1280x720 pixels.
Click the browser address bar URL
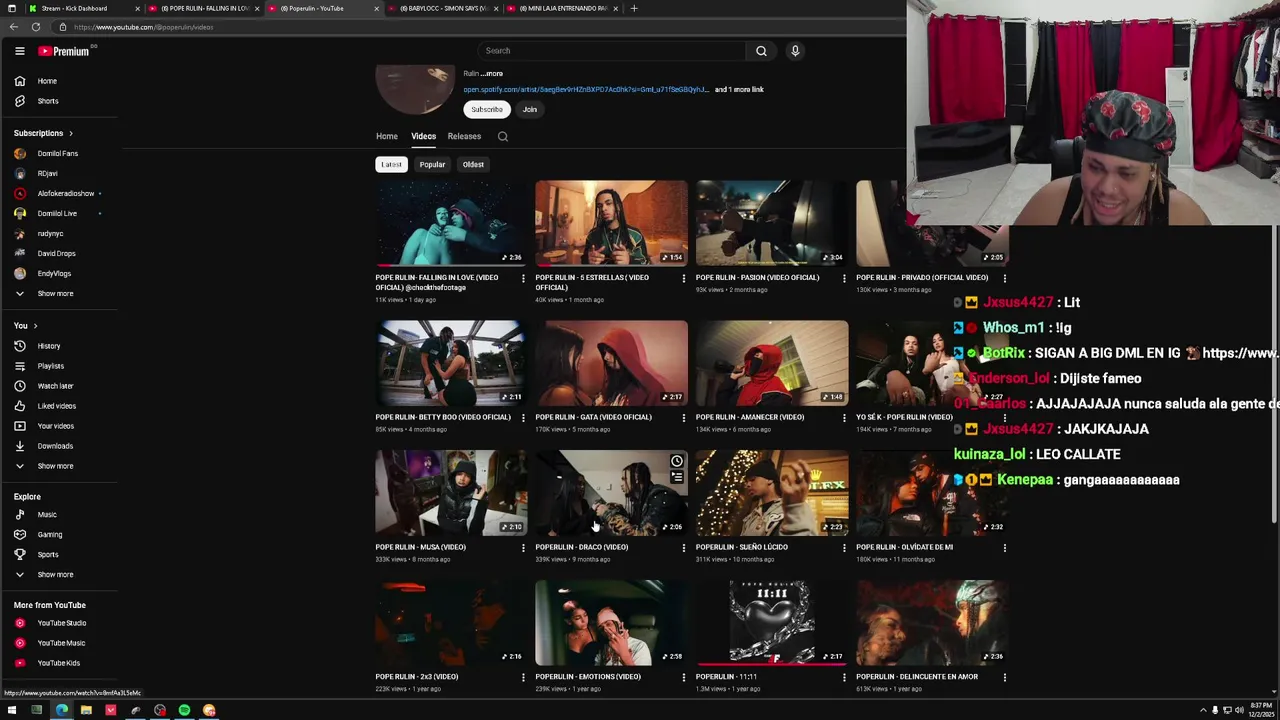click(x=143, y=27)
